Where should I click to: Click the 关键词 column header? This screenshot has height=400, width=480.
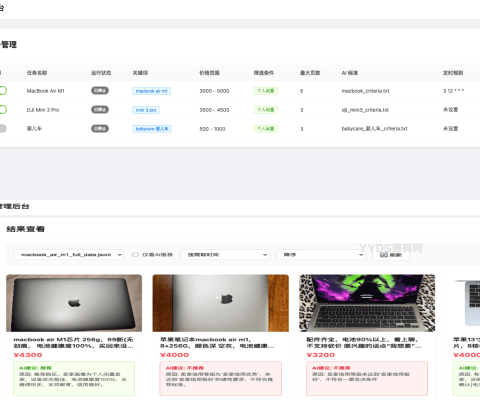(x=140, y=73)
